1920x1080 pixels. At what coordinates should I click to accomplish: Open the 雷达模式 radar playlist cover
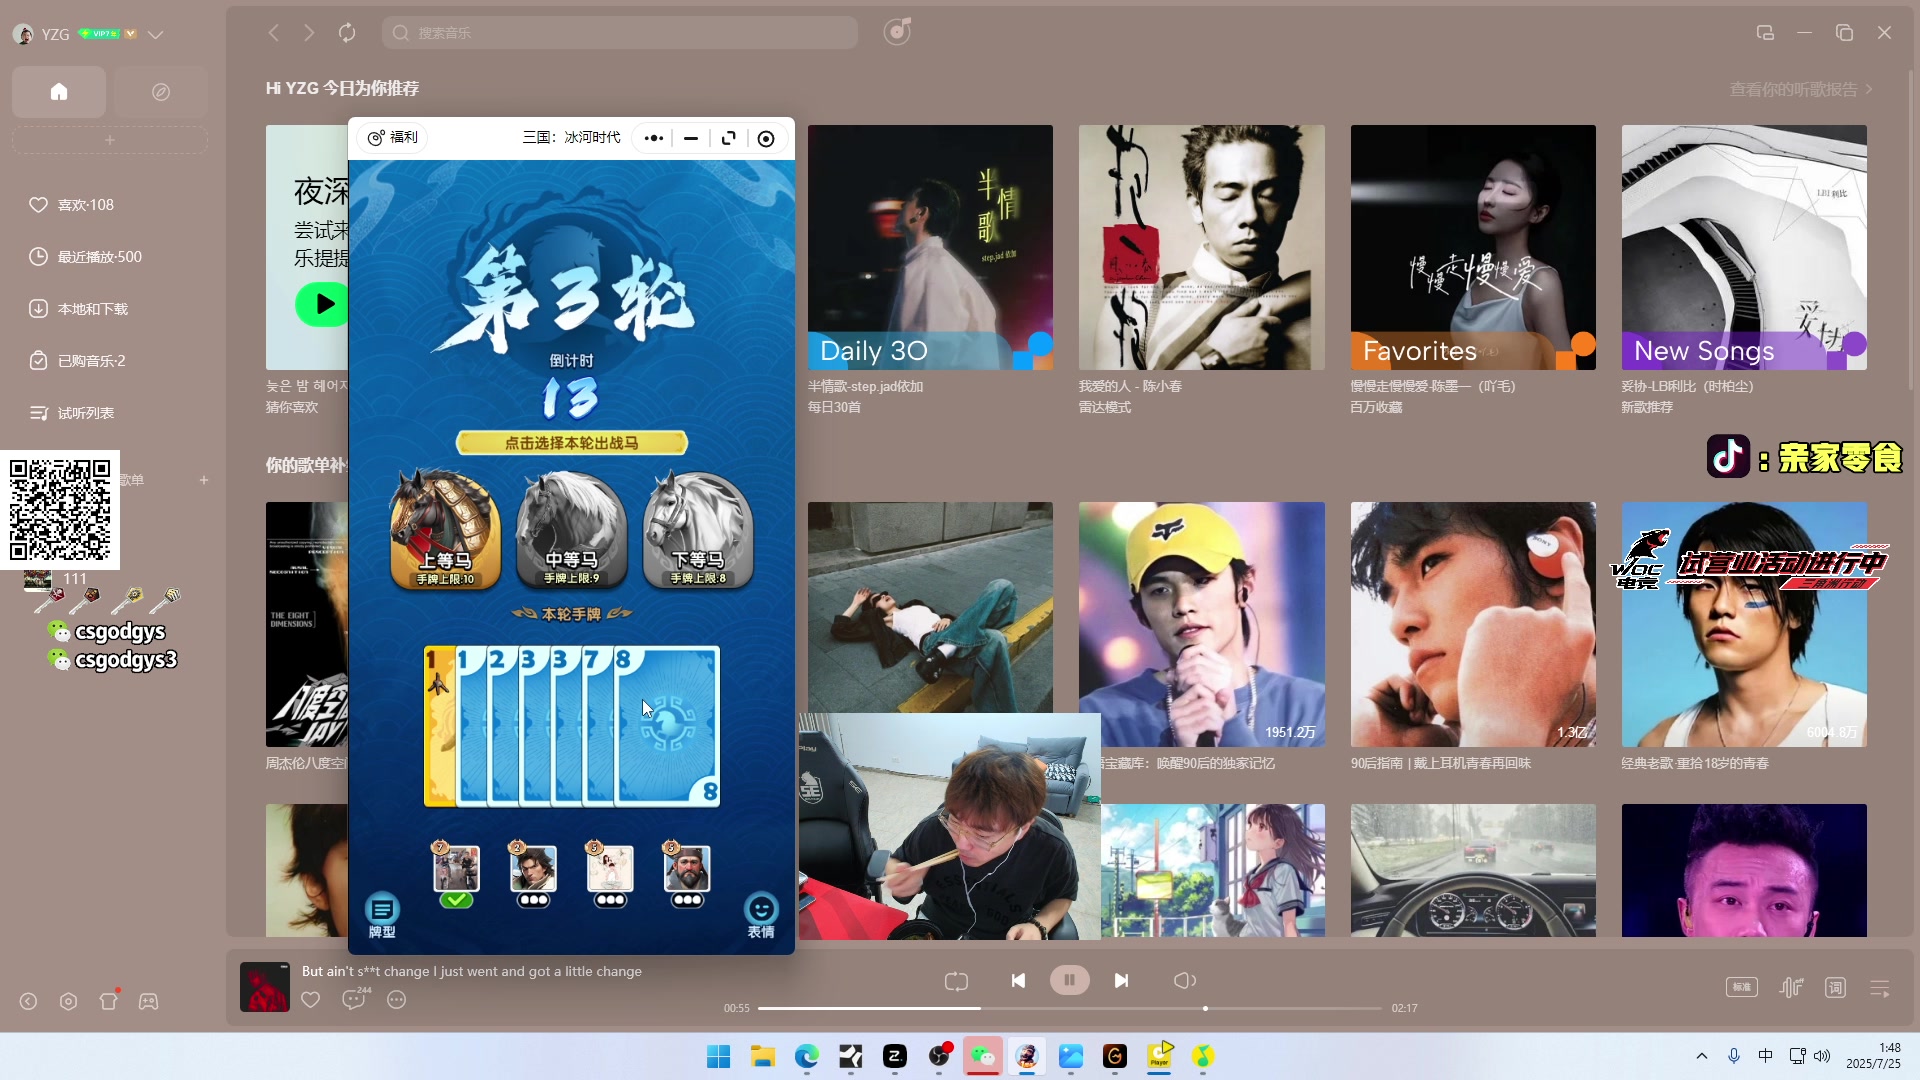(1201, 247)
